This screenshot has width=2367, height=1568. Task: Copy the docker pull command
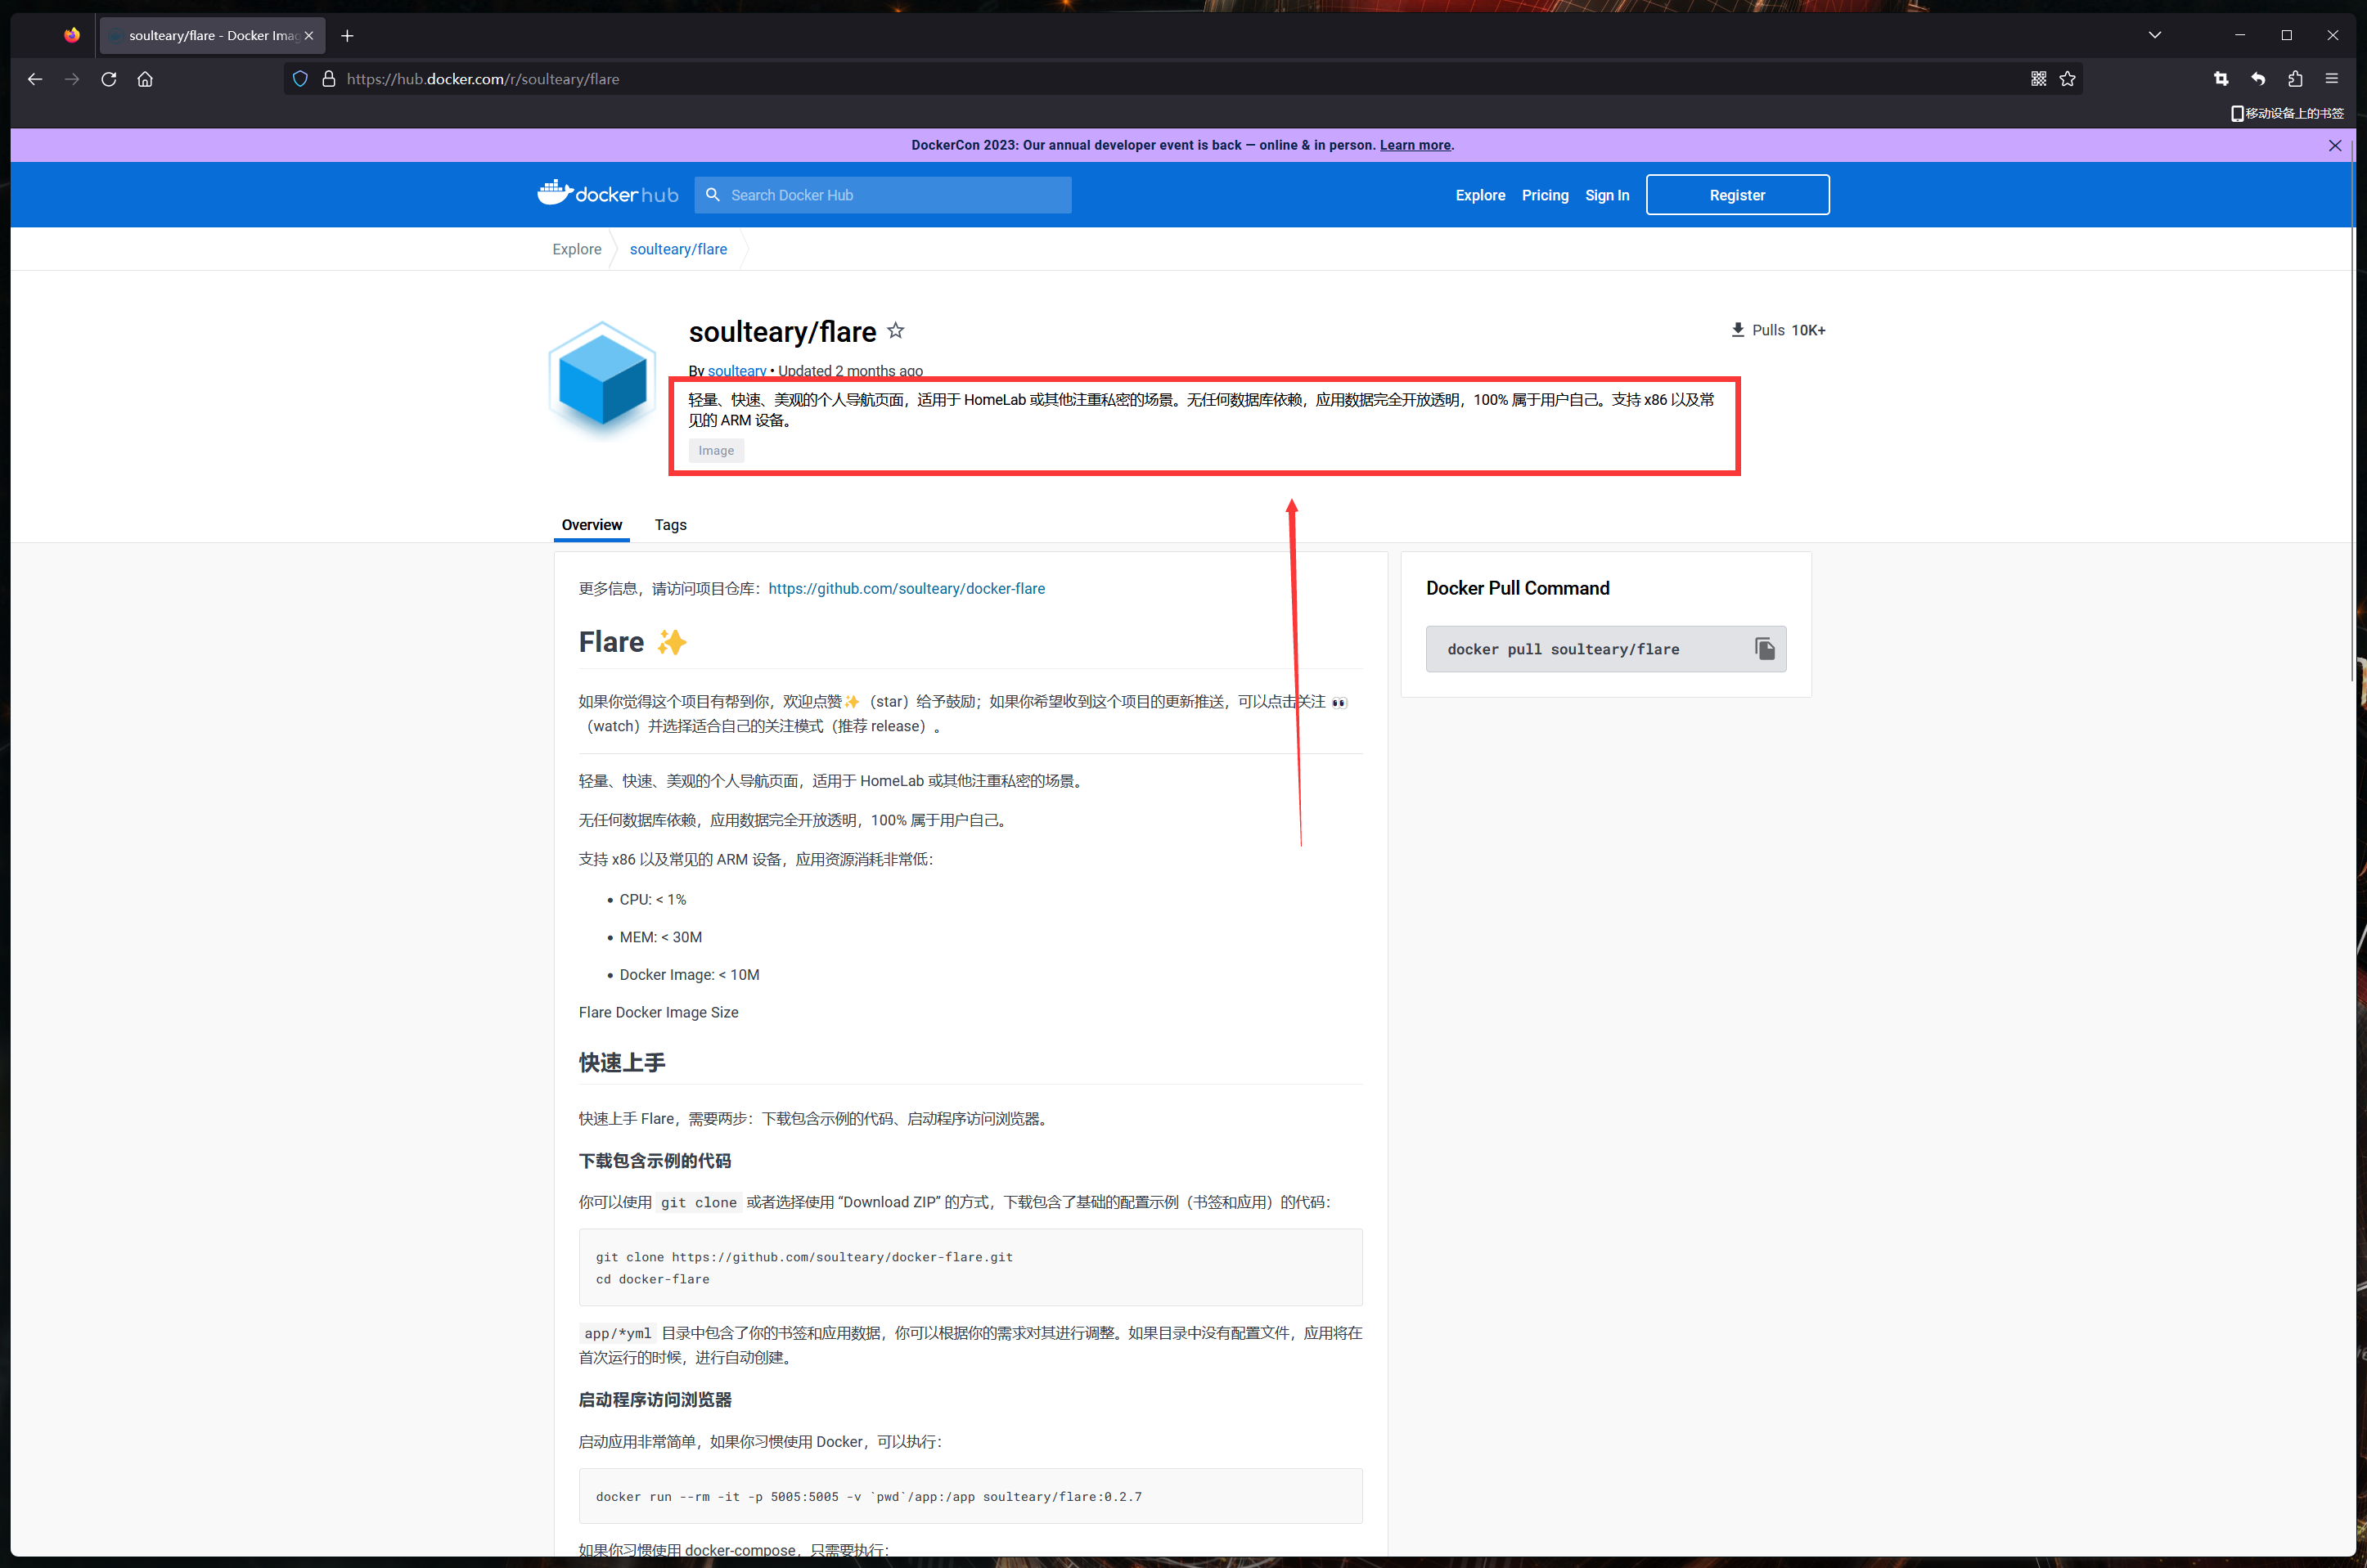pos(1764,649)
